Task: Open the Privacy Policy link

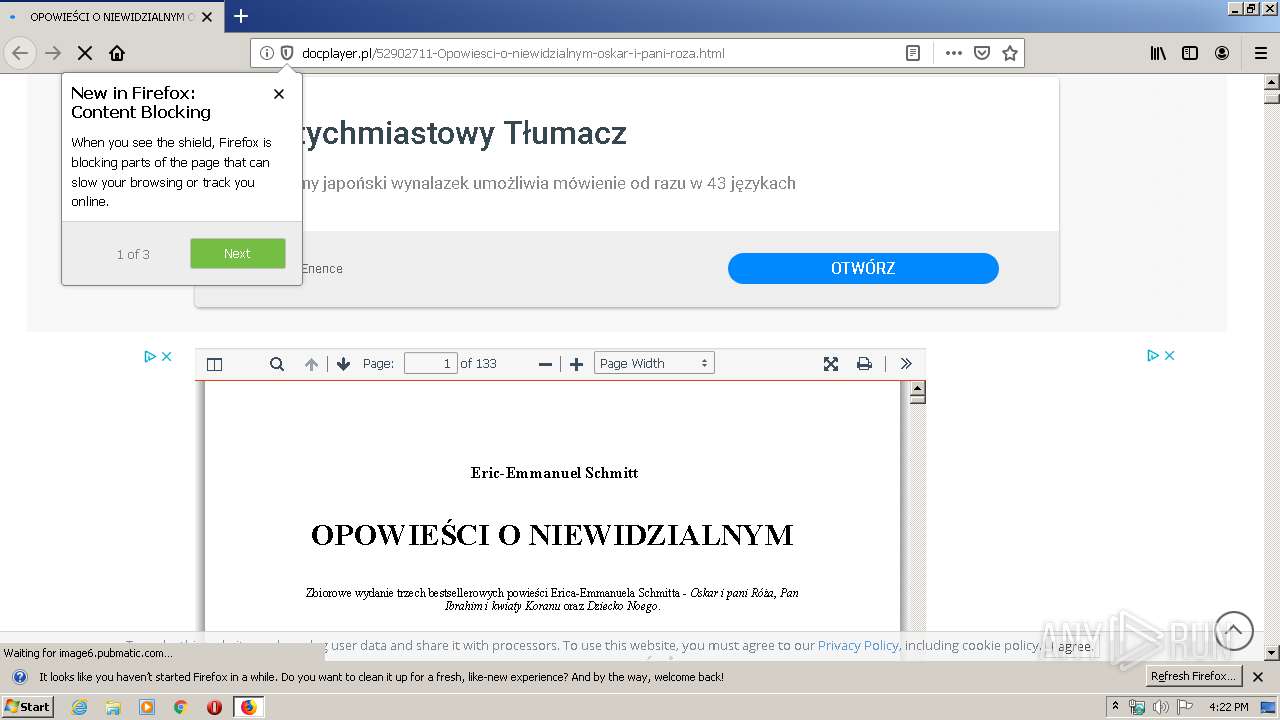Action: pos(858,646)
